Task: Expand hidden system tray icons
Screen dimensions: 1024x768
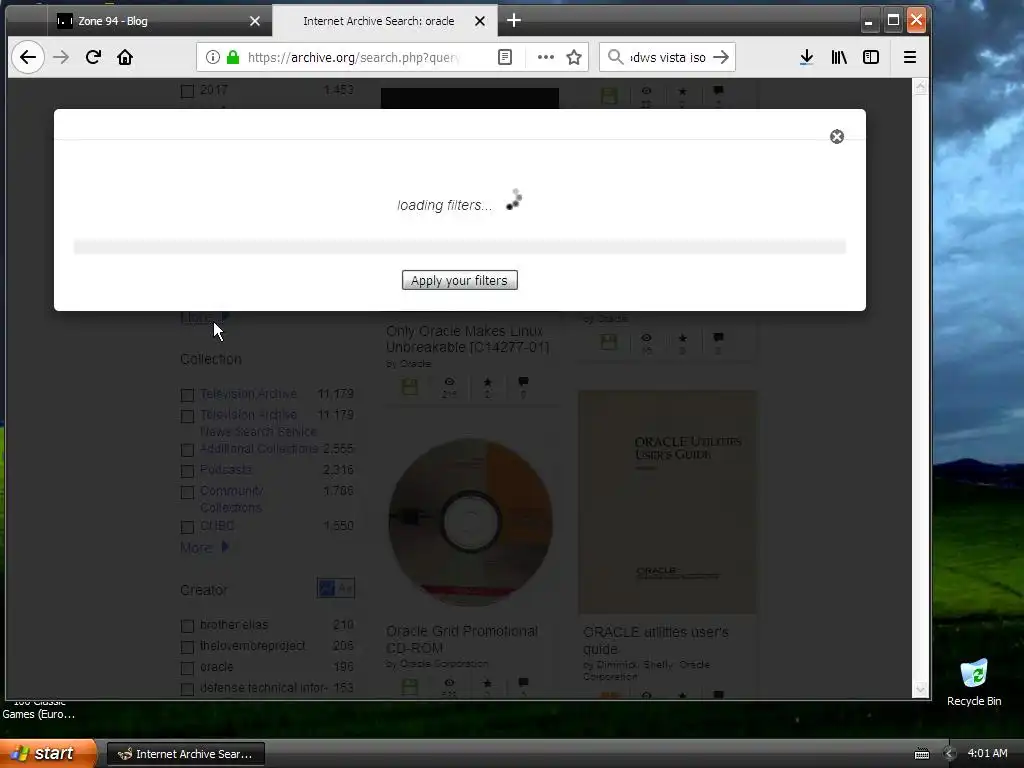Action: 950,754
